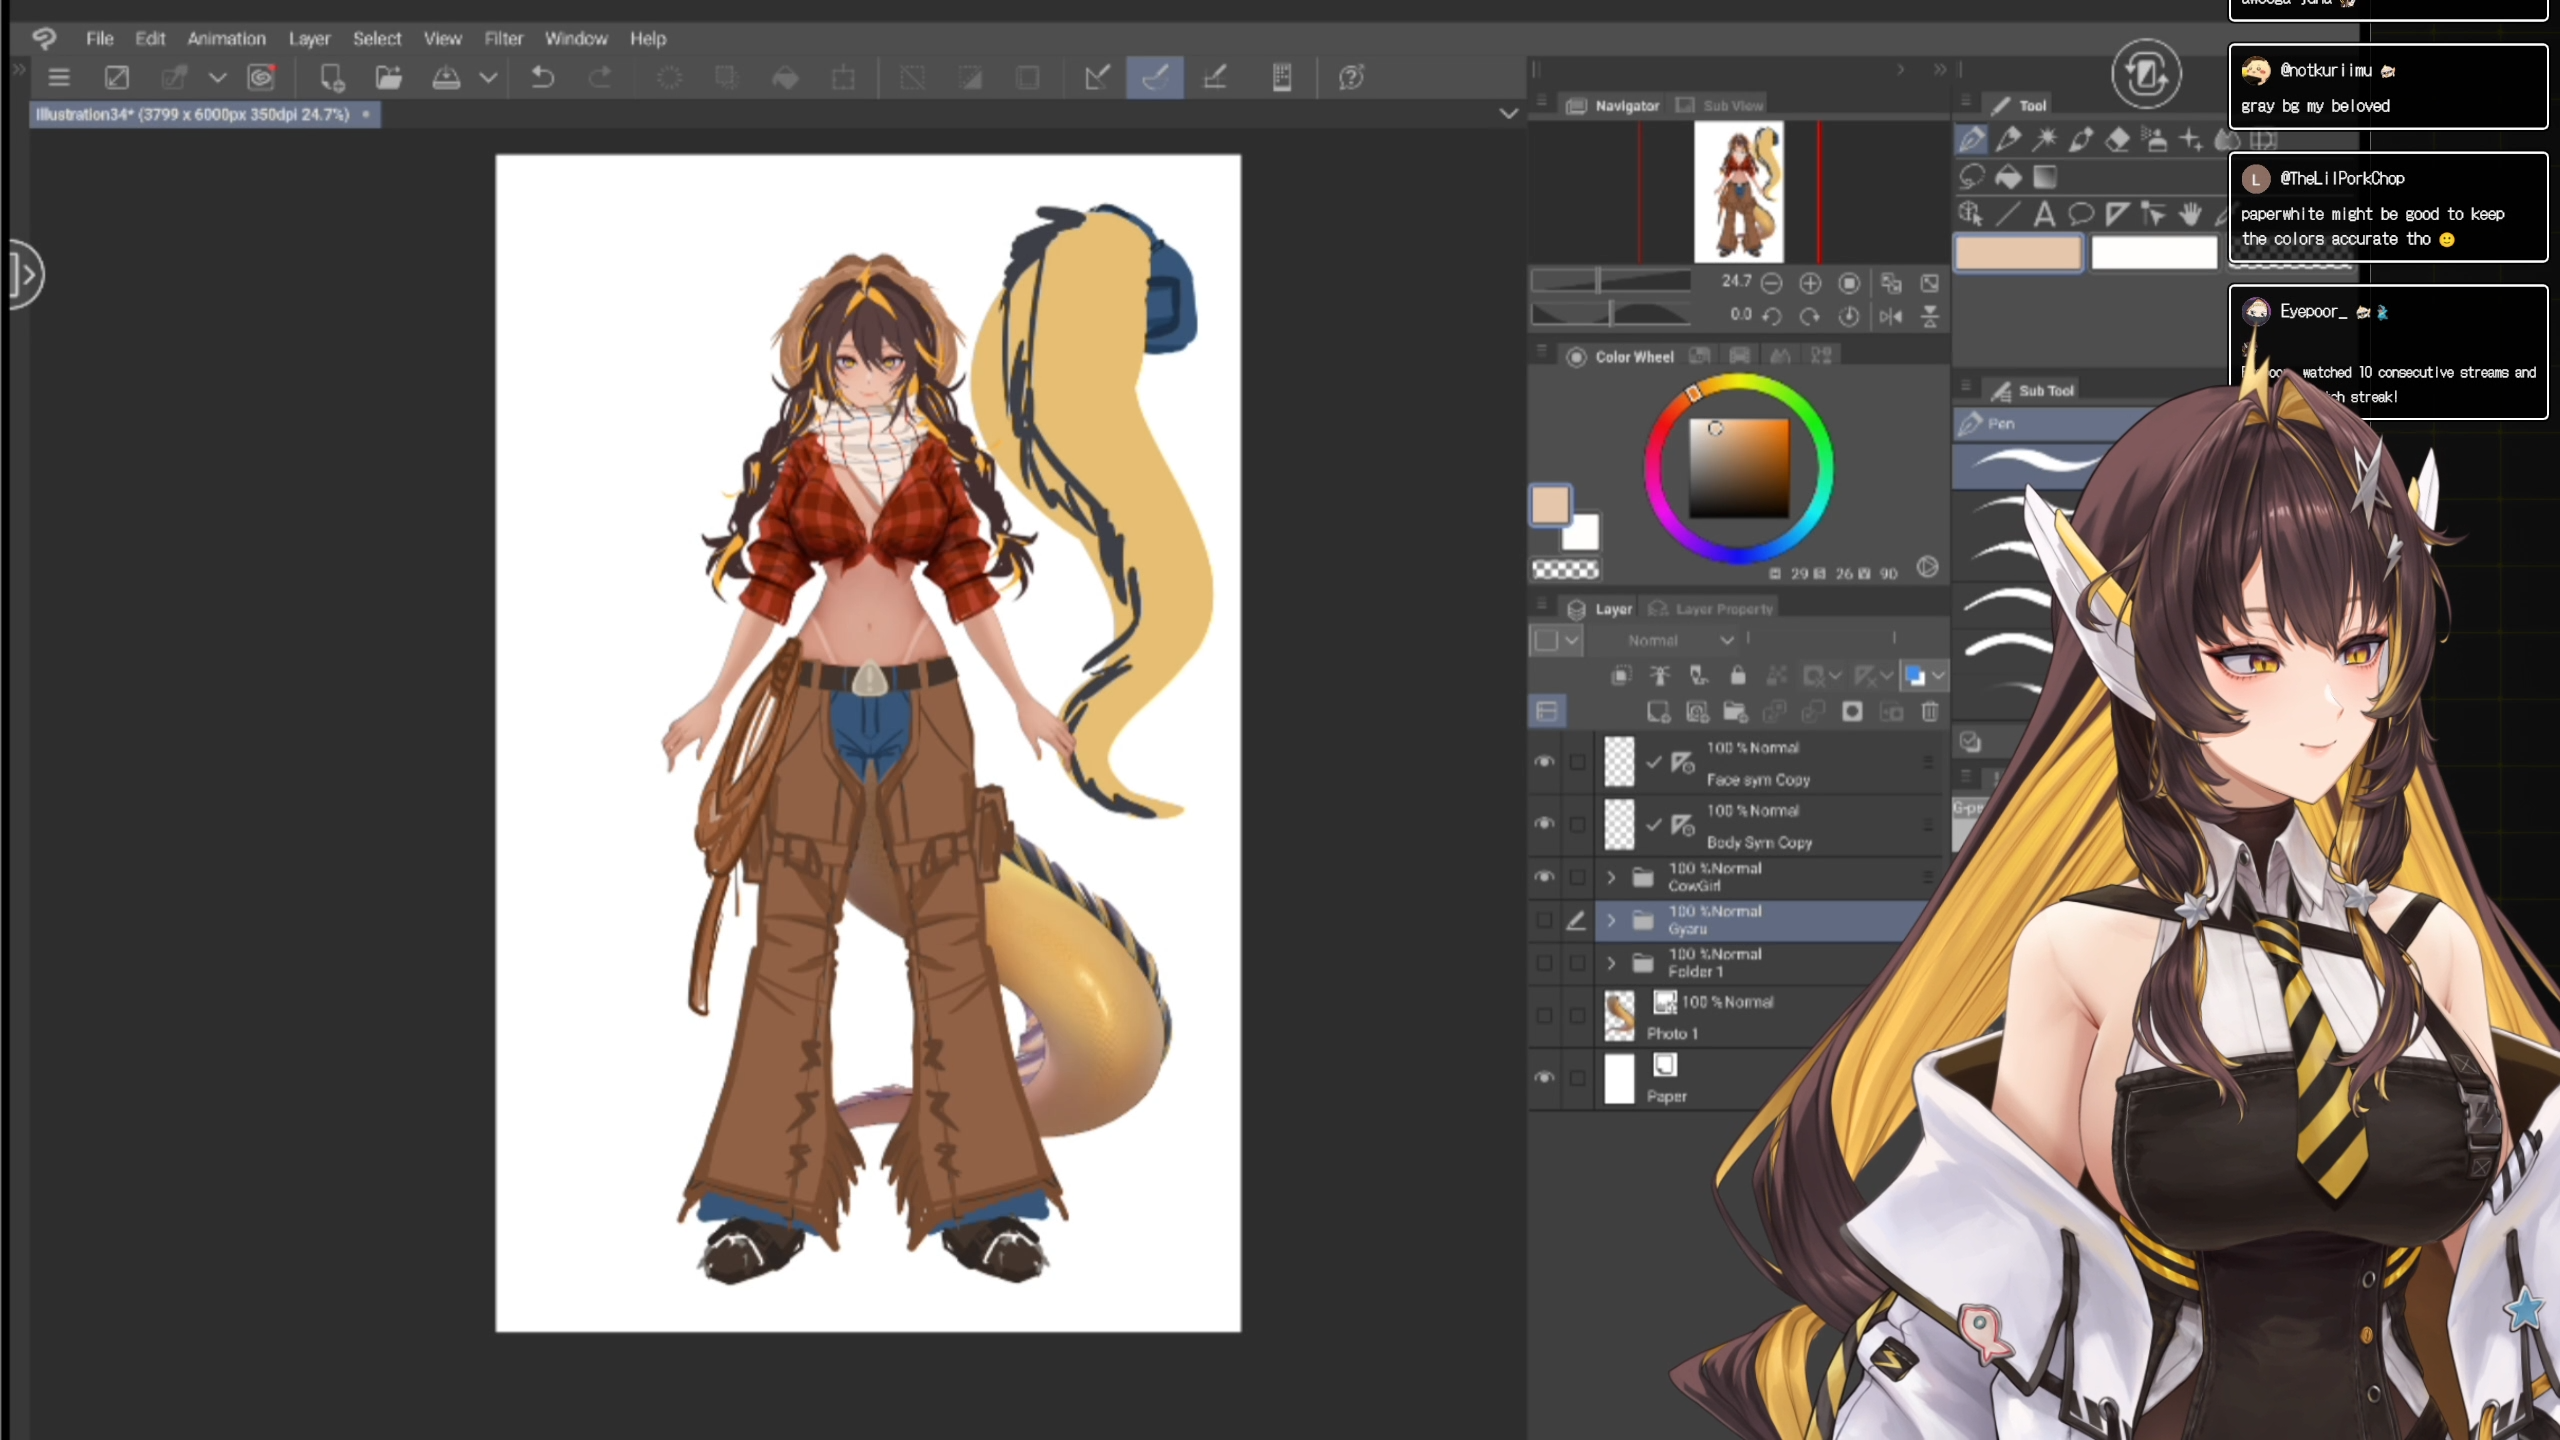Switch to the Sub View tab

point(1721,105)
